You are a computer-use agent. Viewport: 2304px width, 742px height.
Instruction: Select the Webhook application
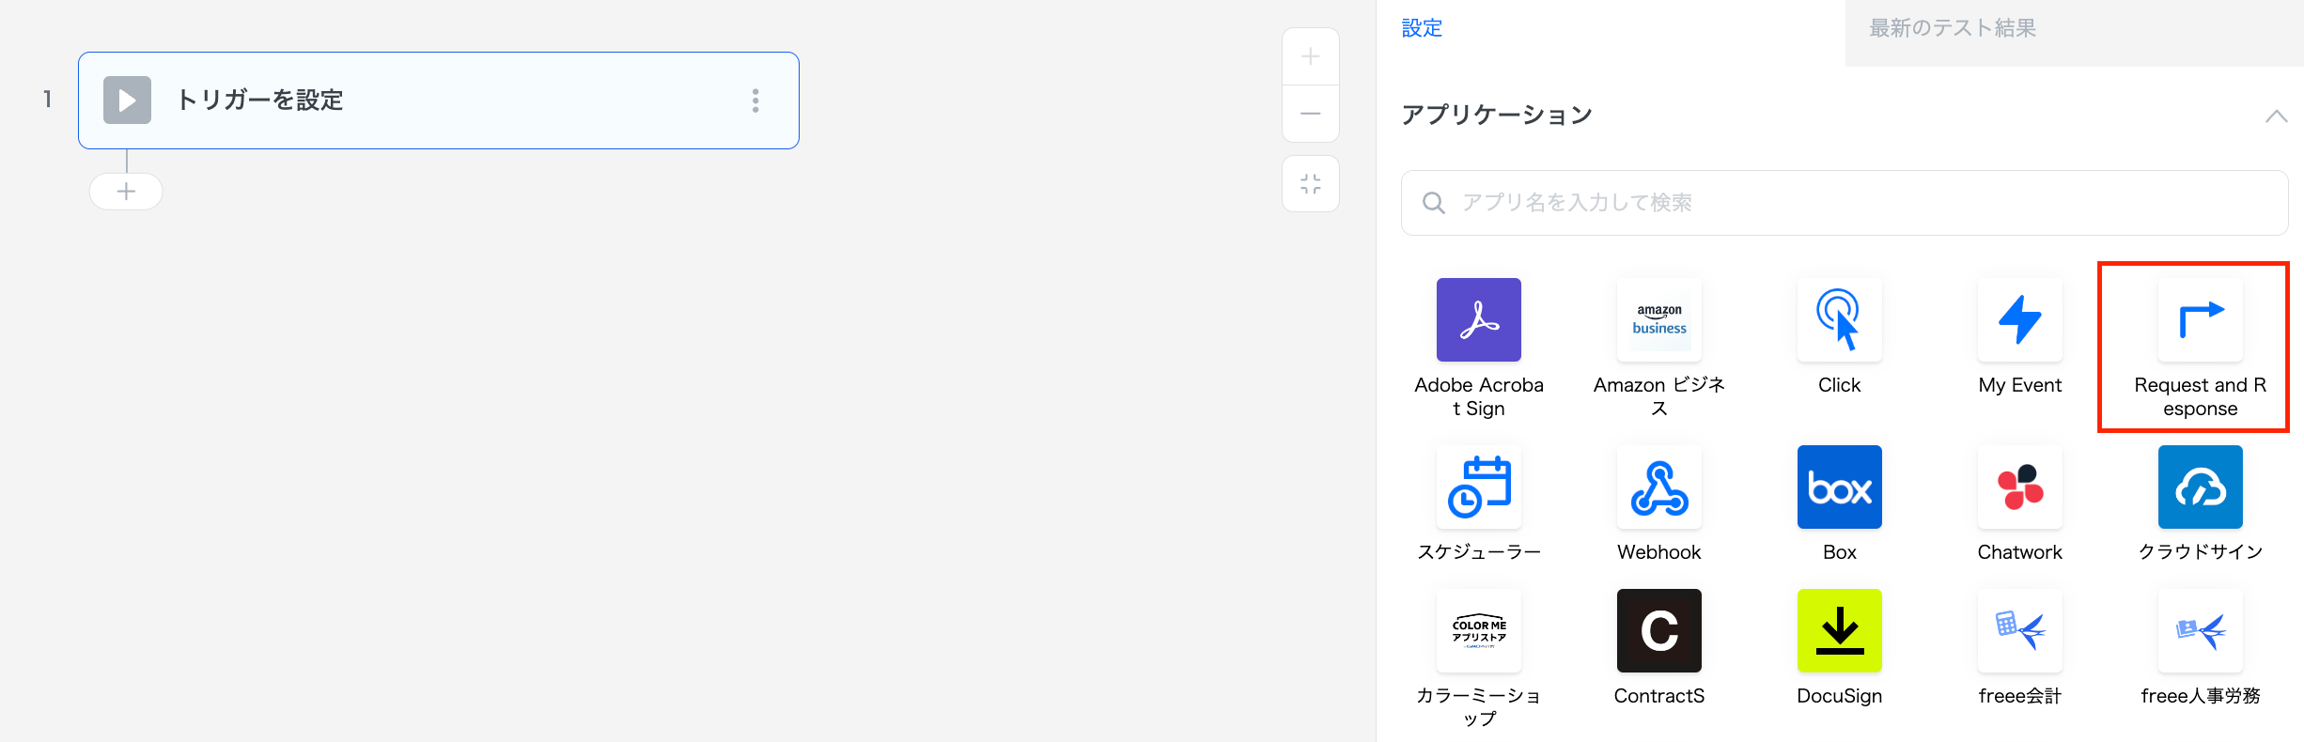point(1658,487)
